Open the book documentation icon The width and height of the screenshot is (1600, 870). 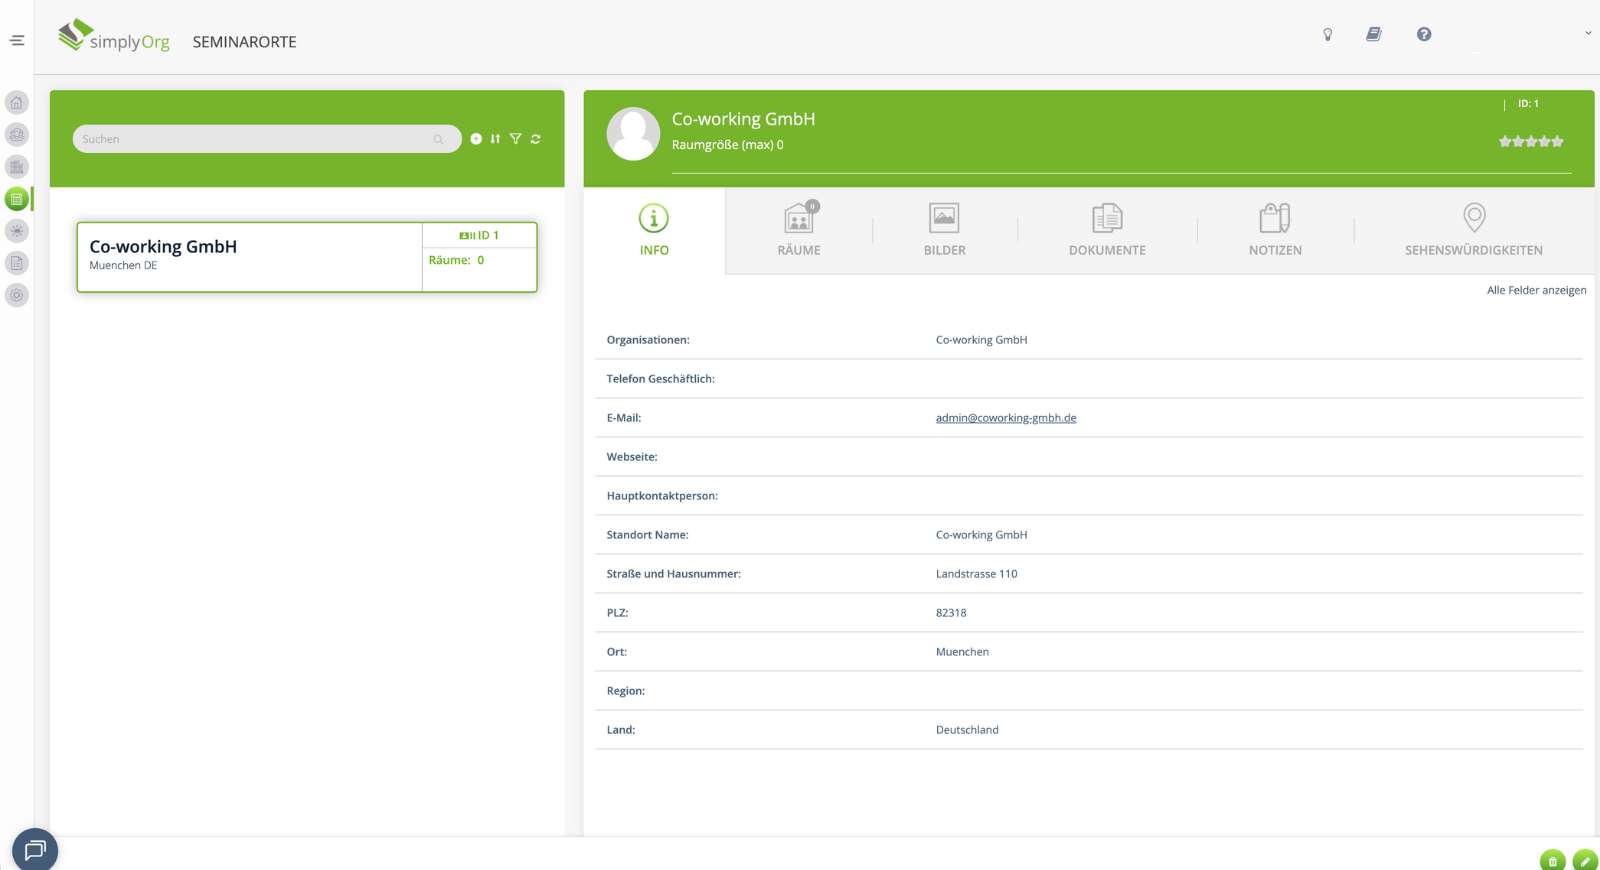point(1374,35)
